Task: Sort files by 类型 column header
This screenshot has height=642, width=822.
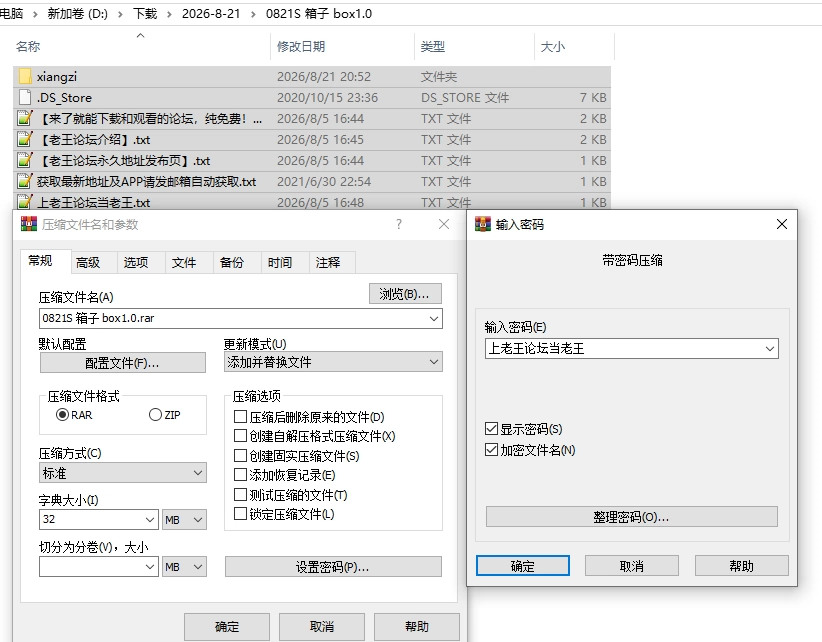Action: (474, 47)
